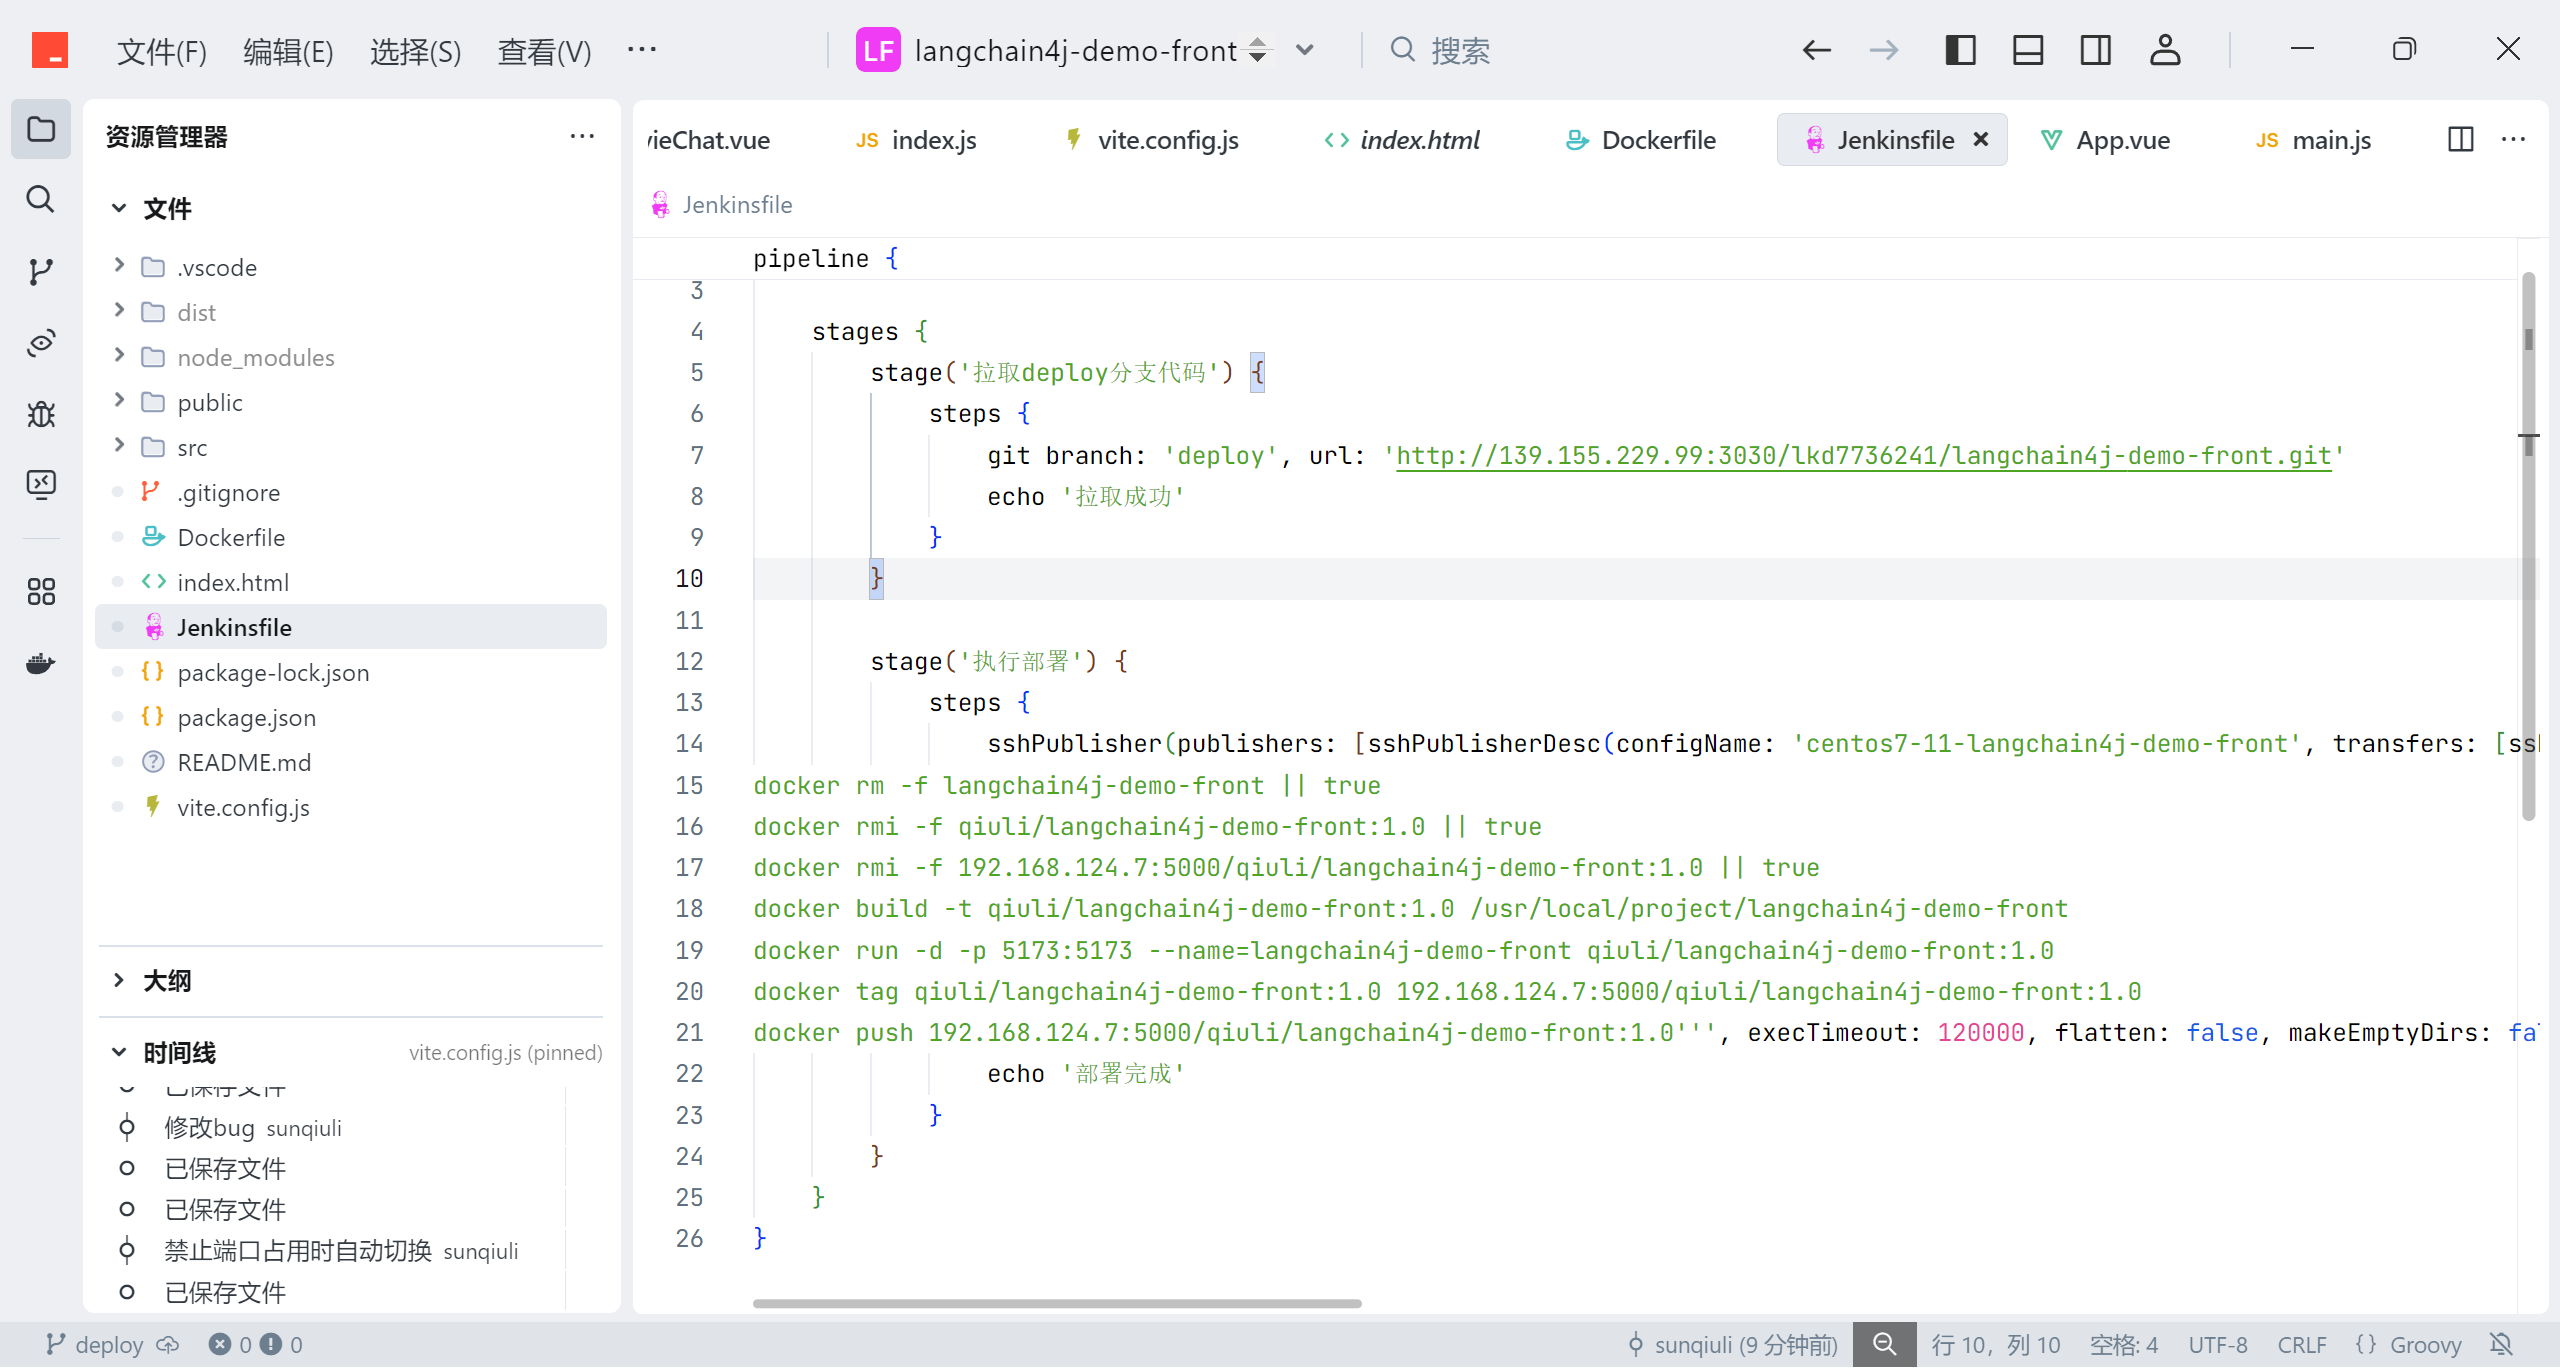Open the Extensions view icon
The height and width of the screenshot is (1368, 2560).
(40, 591)
